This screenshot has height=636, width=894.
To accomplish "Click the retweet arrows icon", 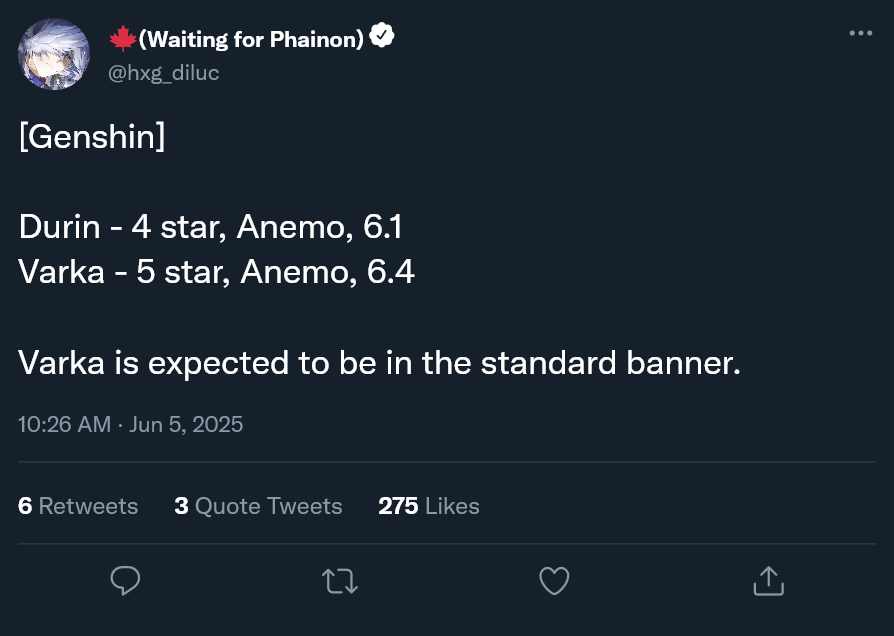I will click(340, 580).
